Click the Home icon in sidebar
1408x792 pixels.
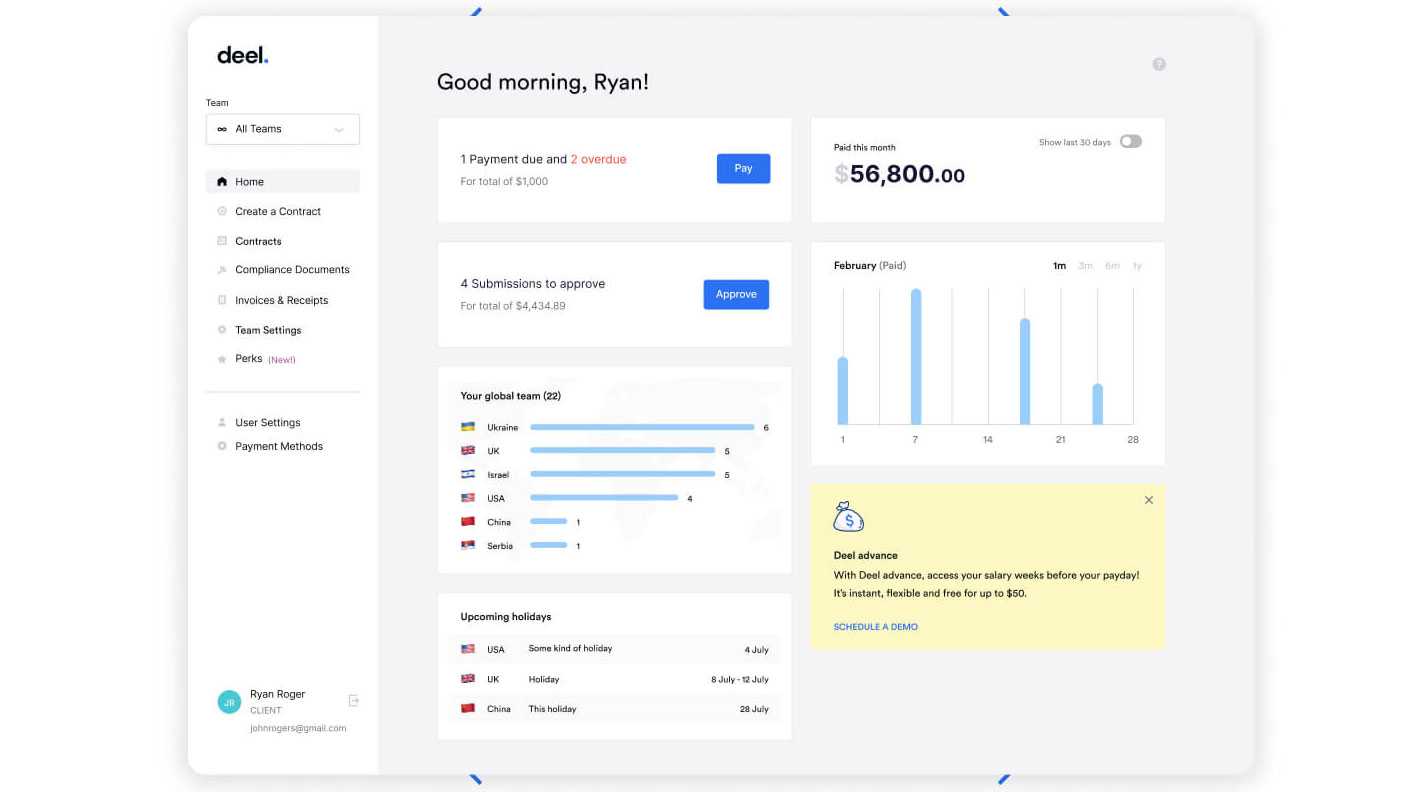click(x=222, y=182)
